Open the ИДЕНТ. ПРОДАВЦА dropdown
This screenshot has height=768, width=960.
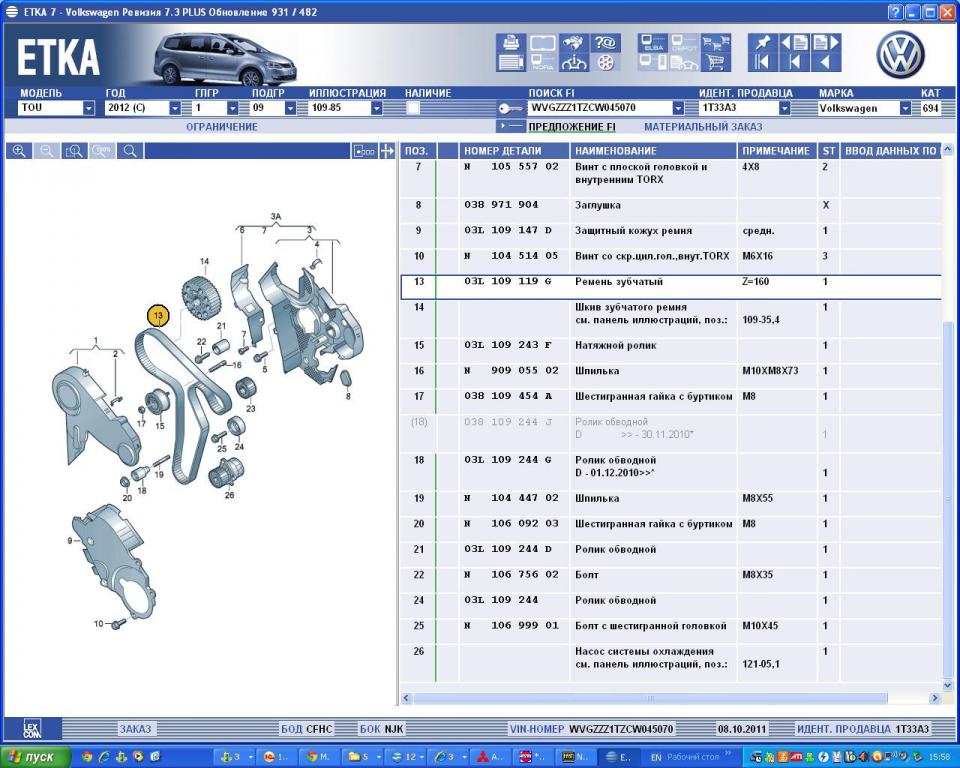point(784,108)
